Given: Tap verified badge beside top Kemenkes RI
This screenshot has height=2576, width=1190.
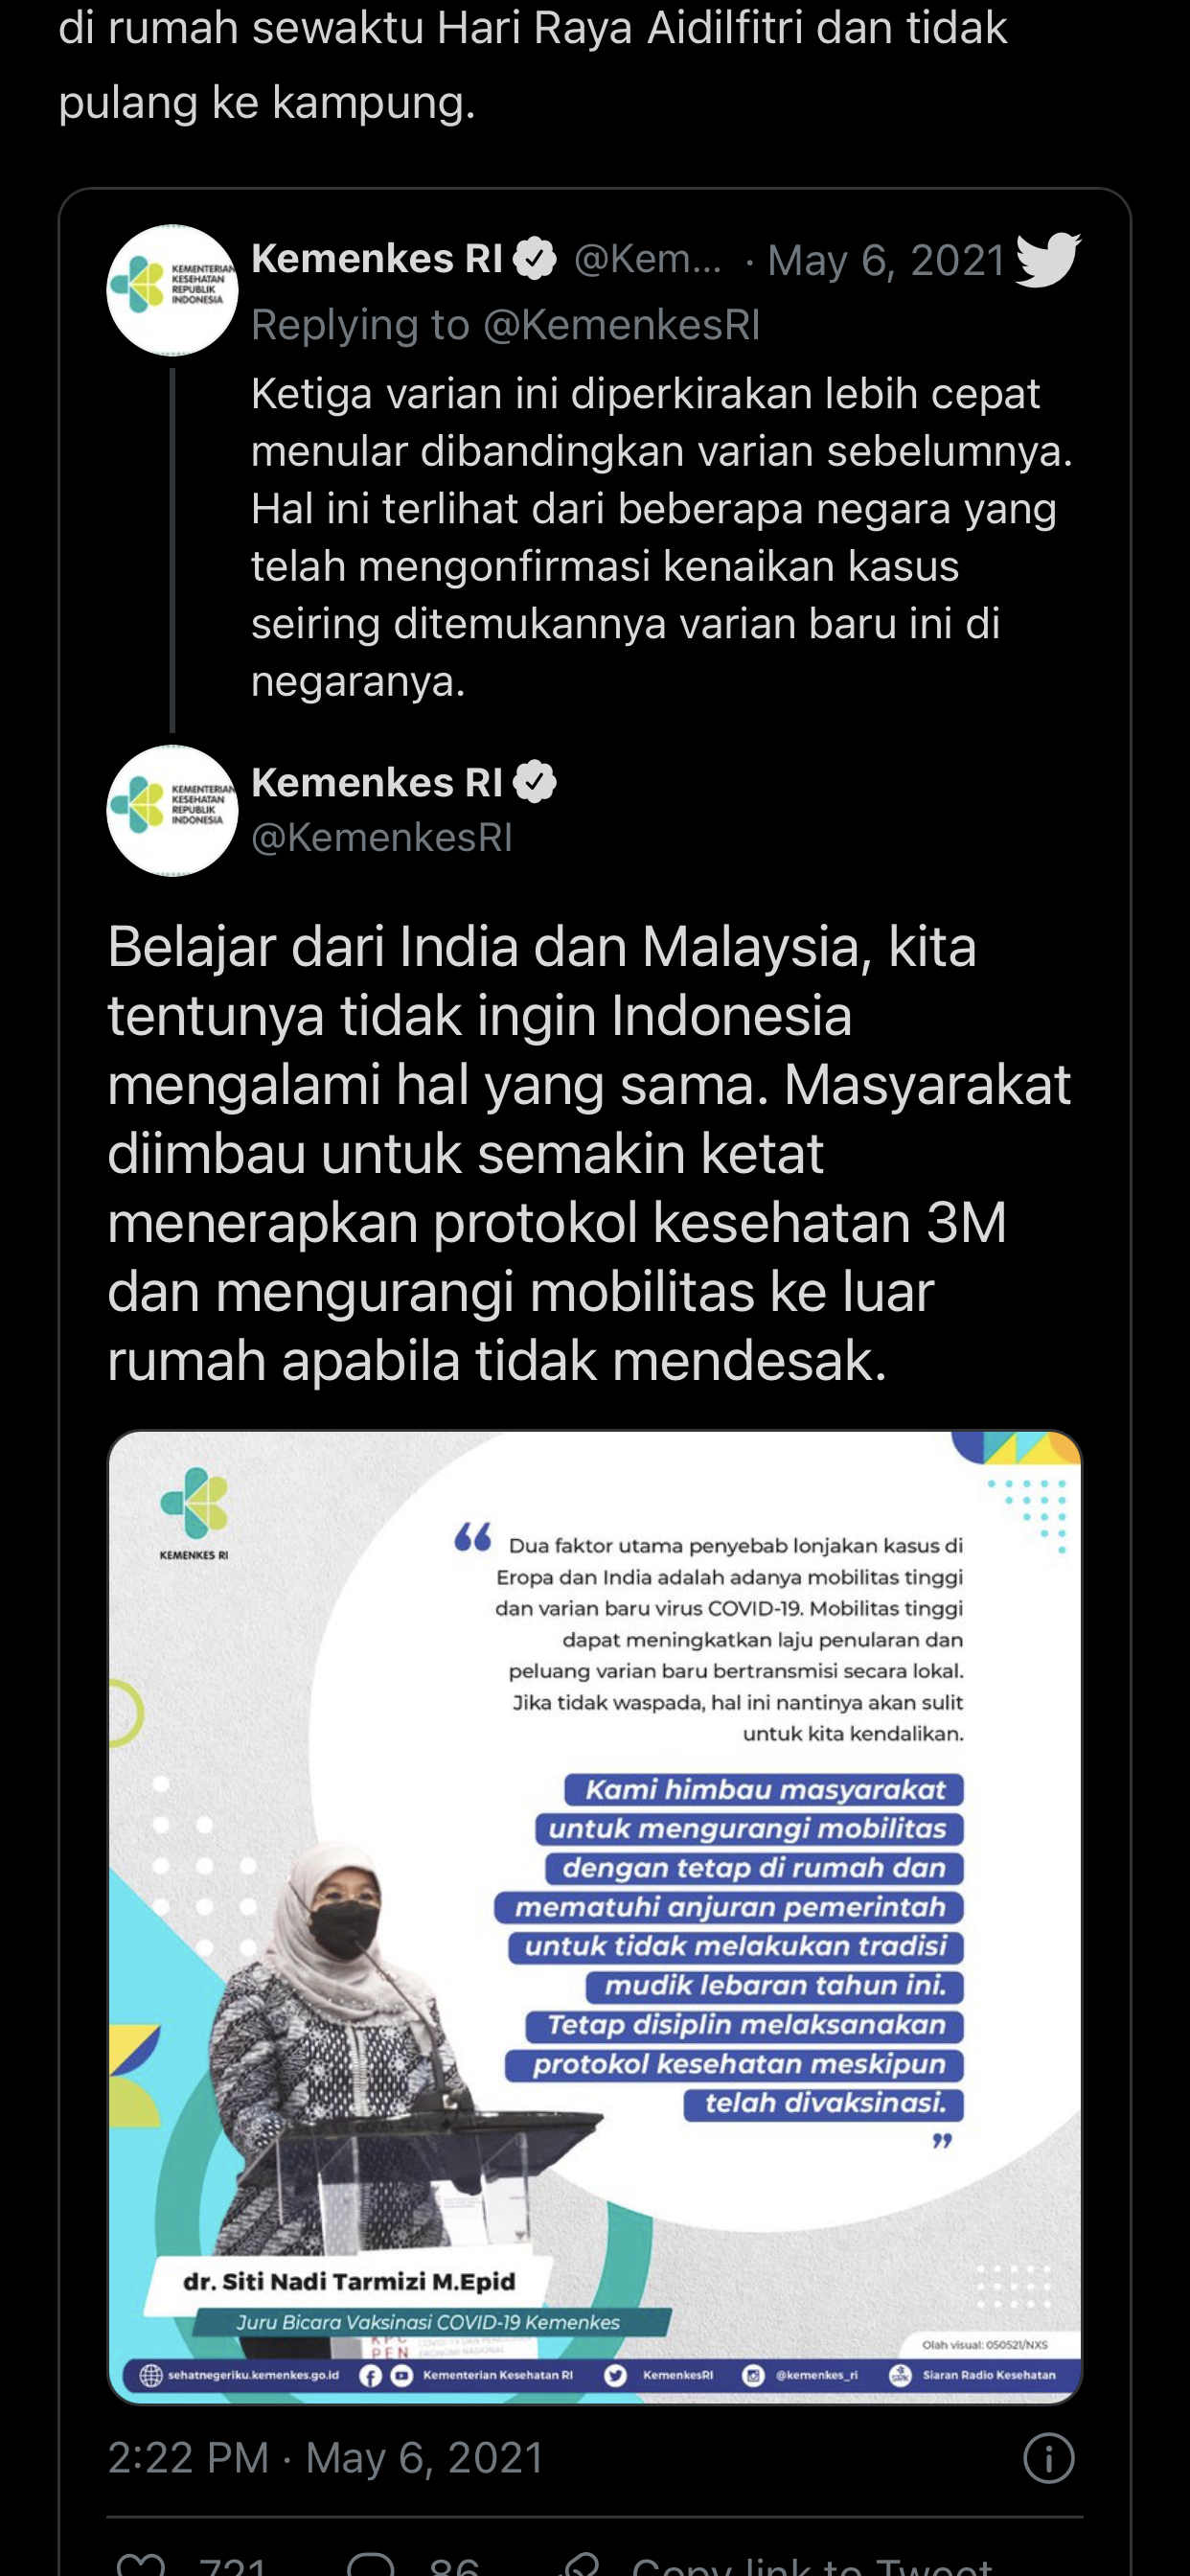Looking at the screenshot, I should click(535, 259).
